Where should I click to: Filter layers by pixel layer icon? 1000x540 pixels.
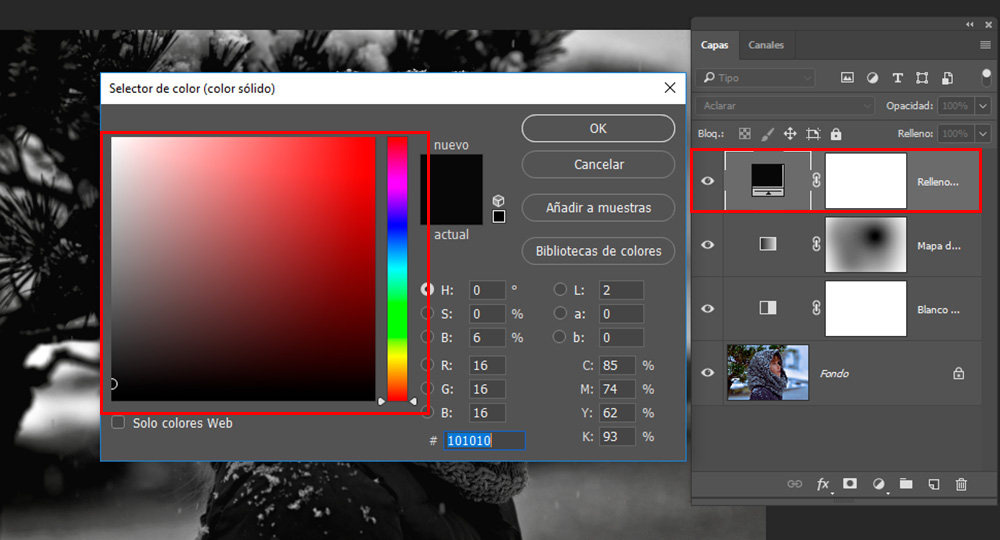pos(847,78)
